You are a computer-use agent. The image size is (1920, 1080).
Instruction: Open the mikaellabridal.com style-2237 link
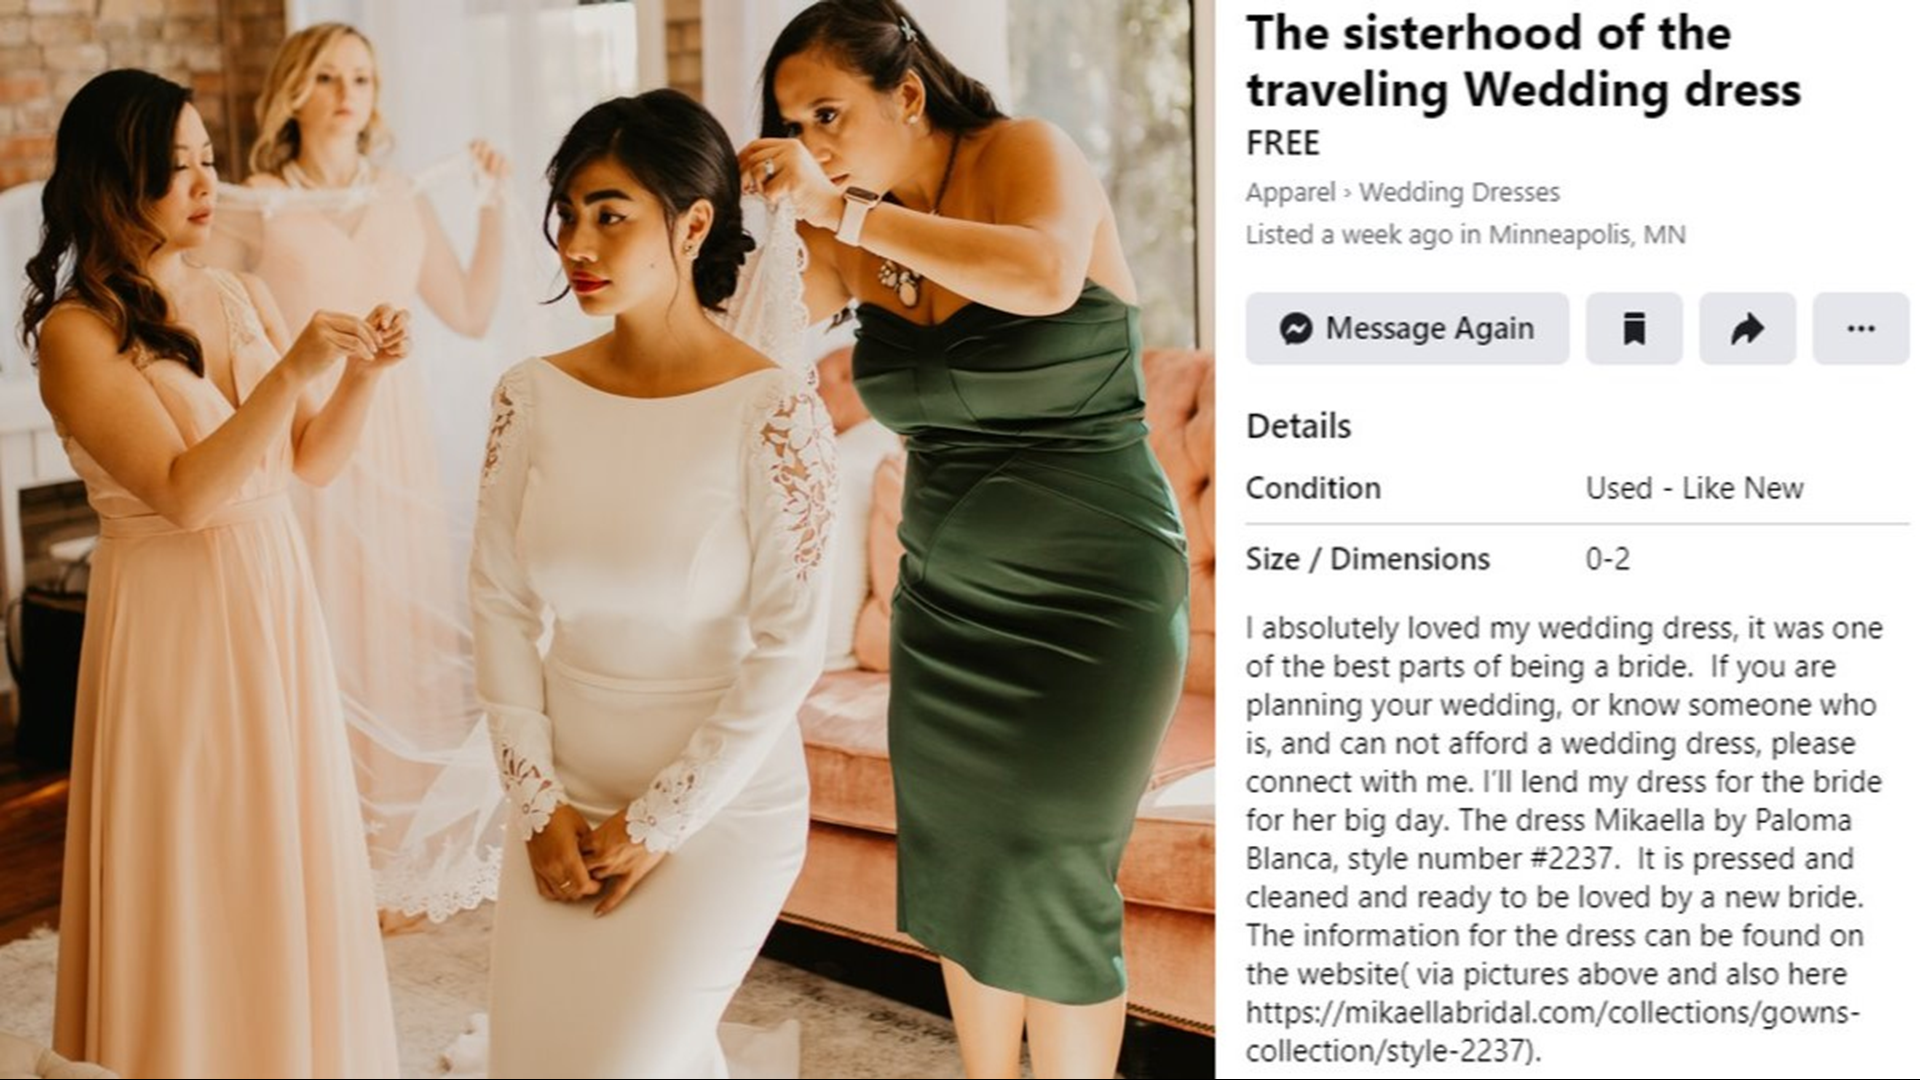pyautogui.click(x=1552, y=1032)
